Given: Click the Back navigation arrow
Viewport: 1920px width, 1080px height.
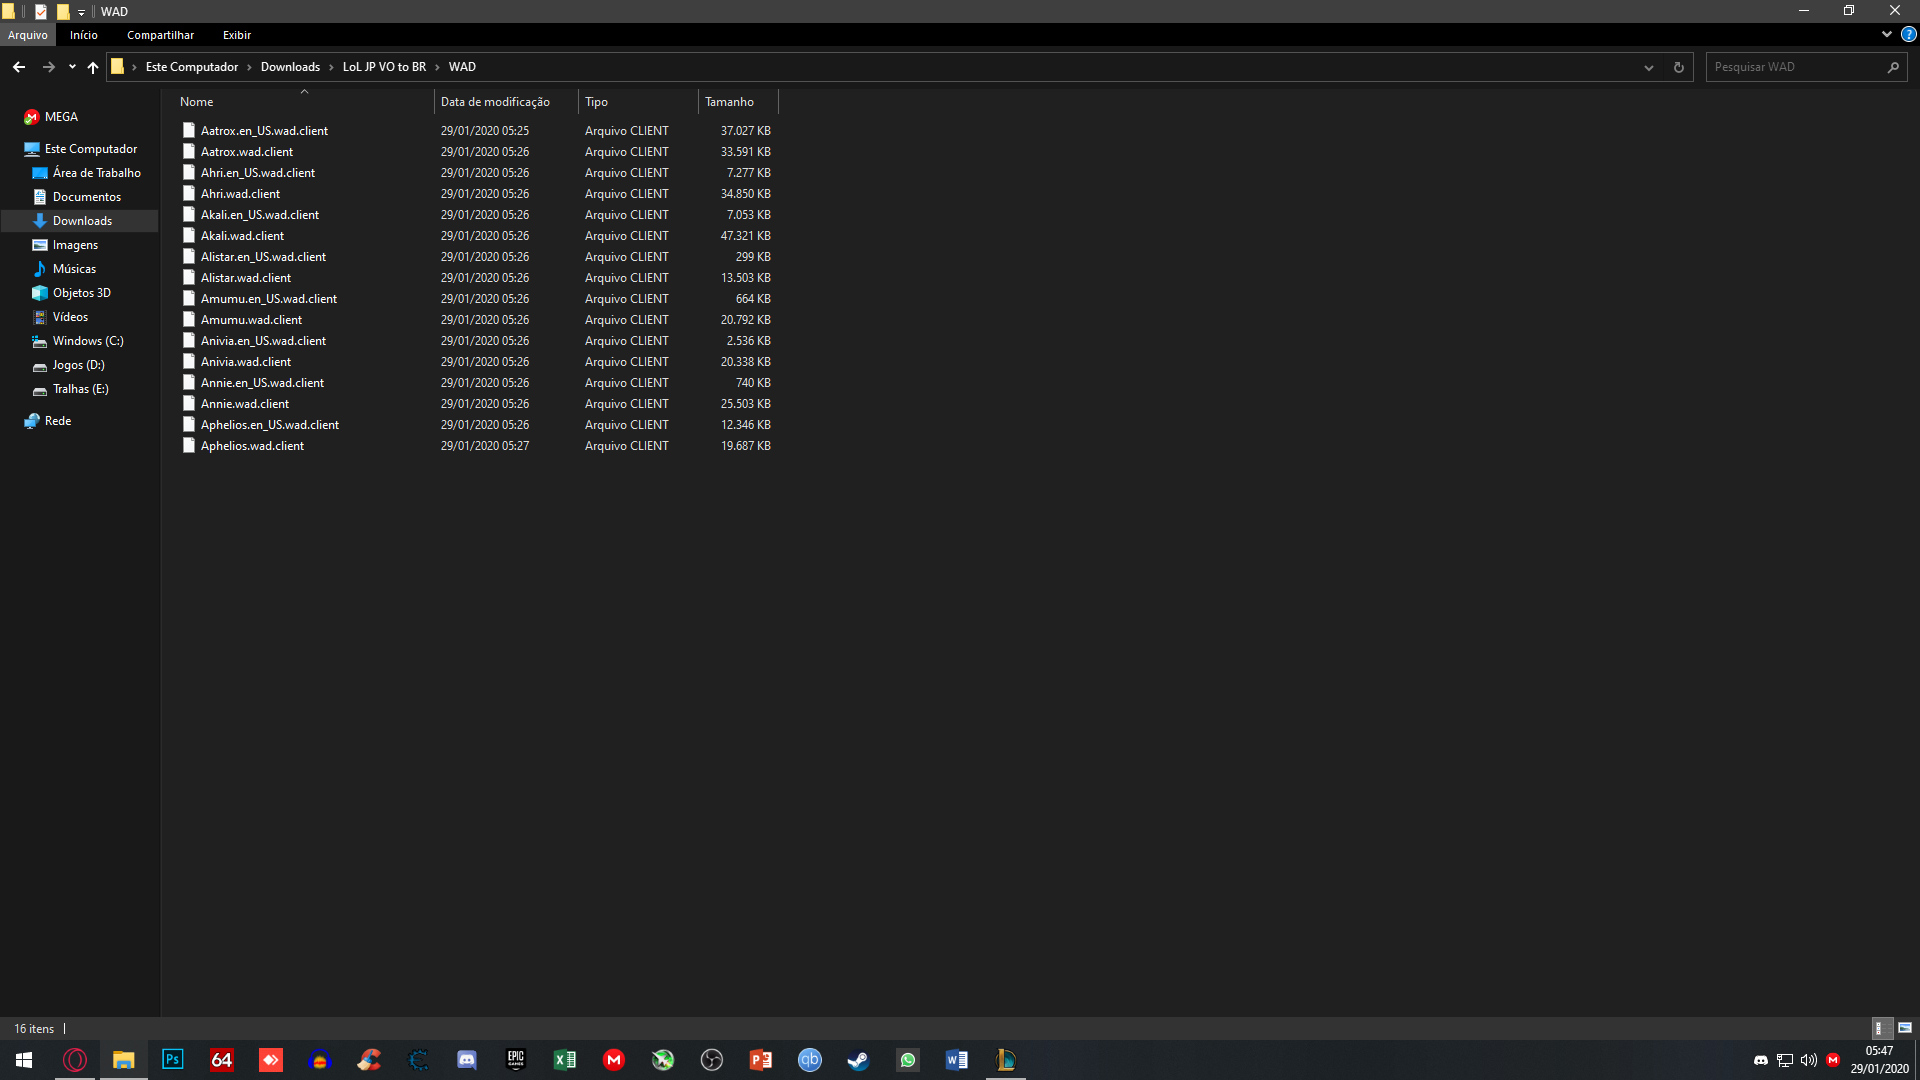Looking at the screenshot, I should click(18, 67).
